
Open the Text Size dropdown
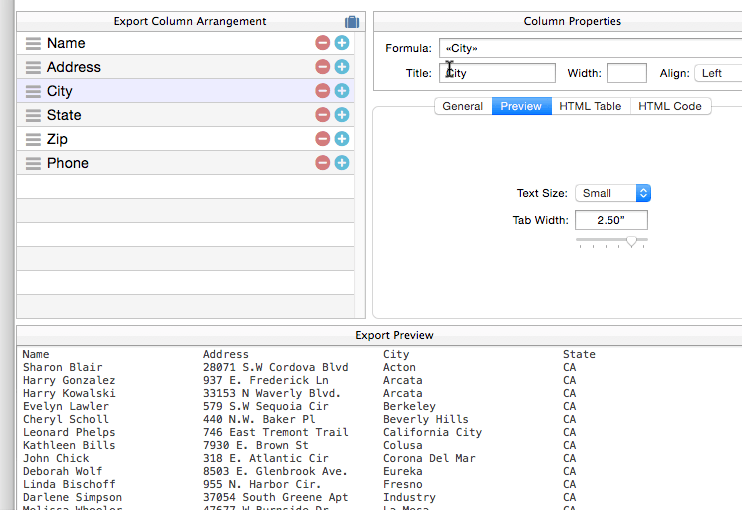pos(614,193)
